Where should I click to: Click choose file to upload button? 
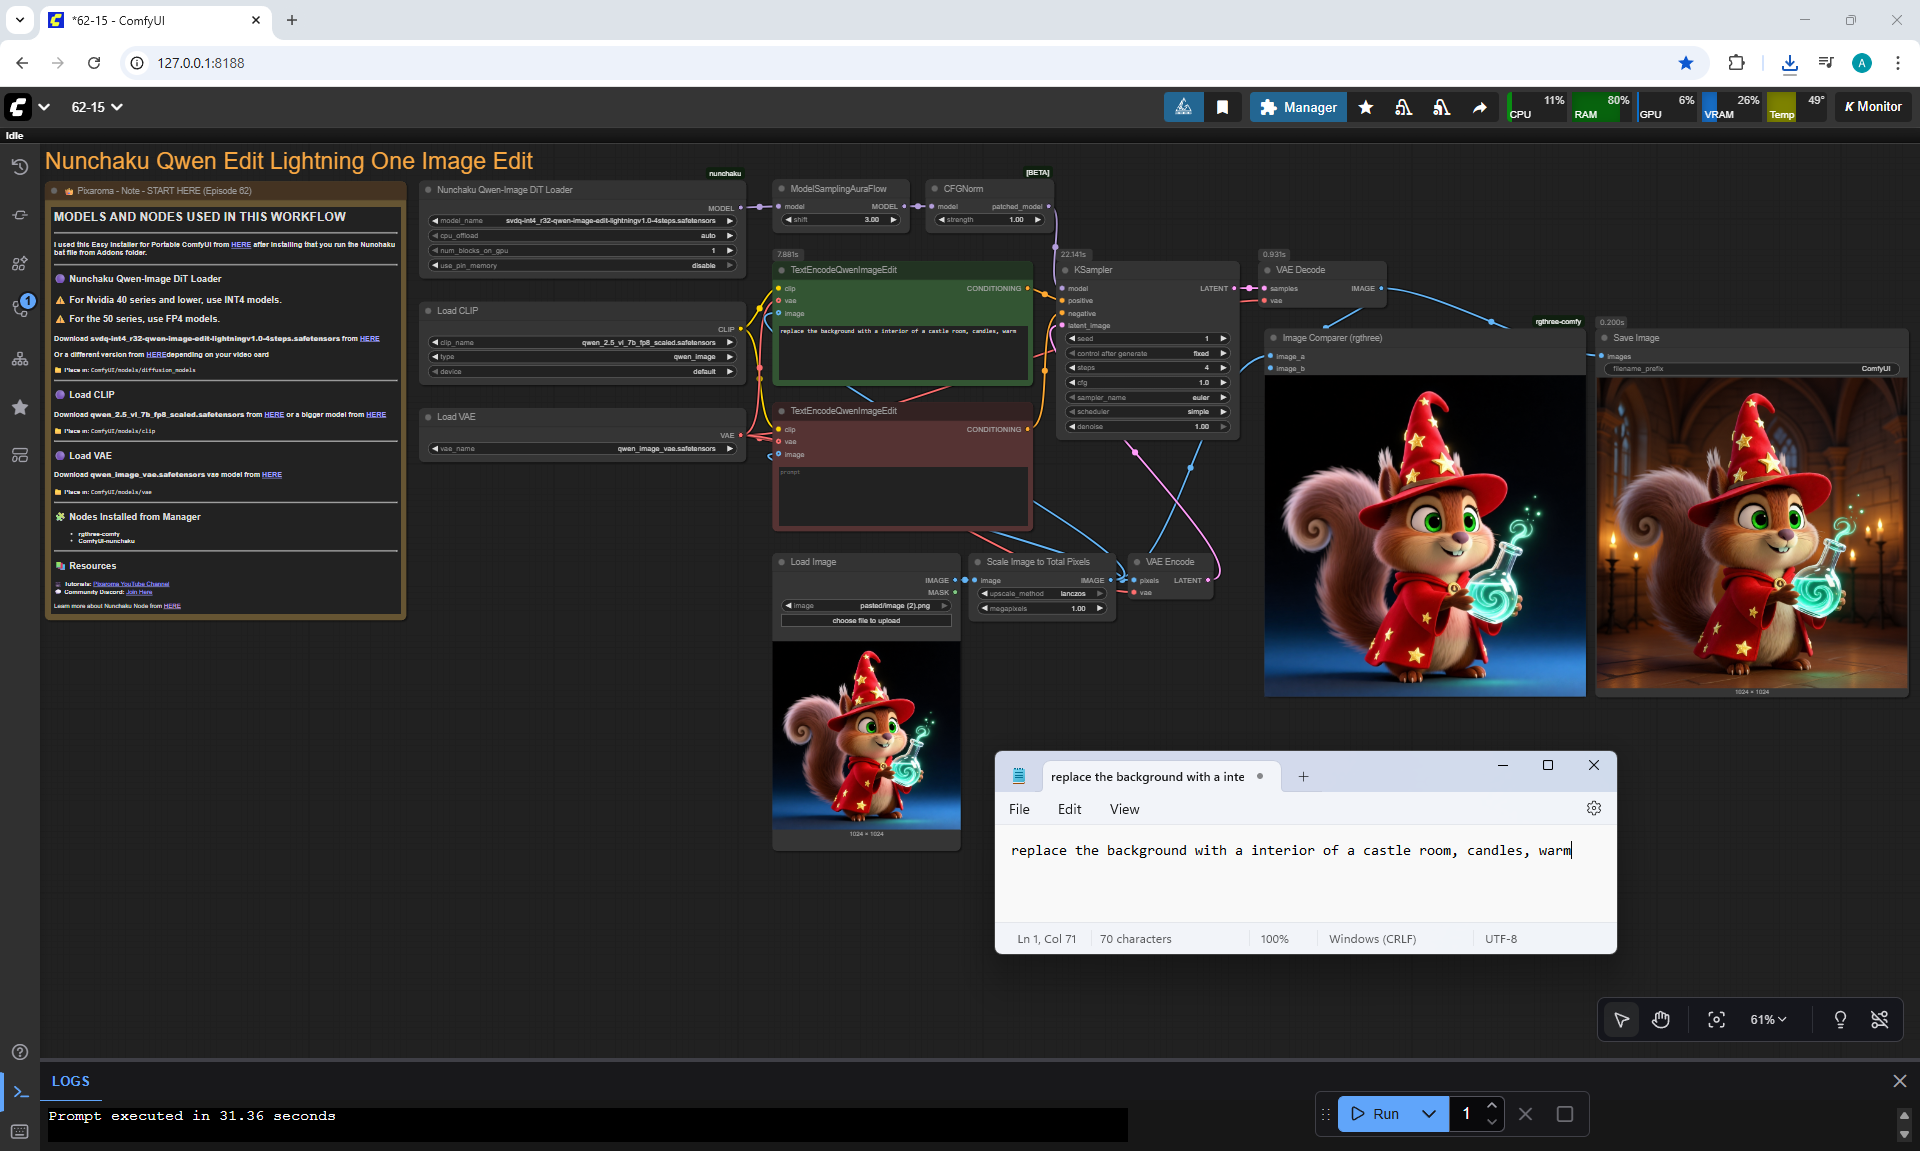[x=866, y=621]
